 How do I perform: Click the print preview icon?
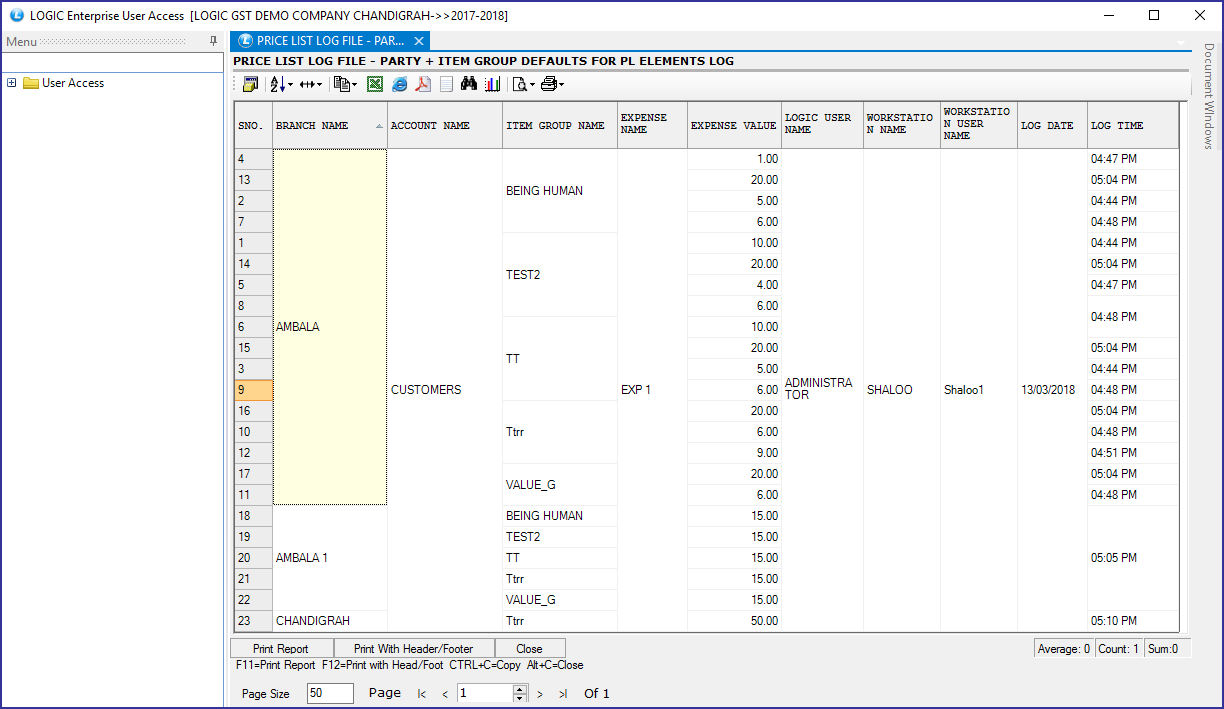point(520,85)
